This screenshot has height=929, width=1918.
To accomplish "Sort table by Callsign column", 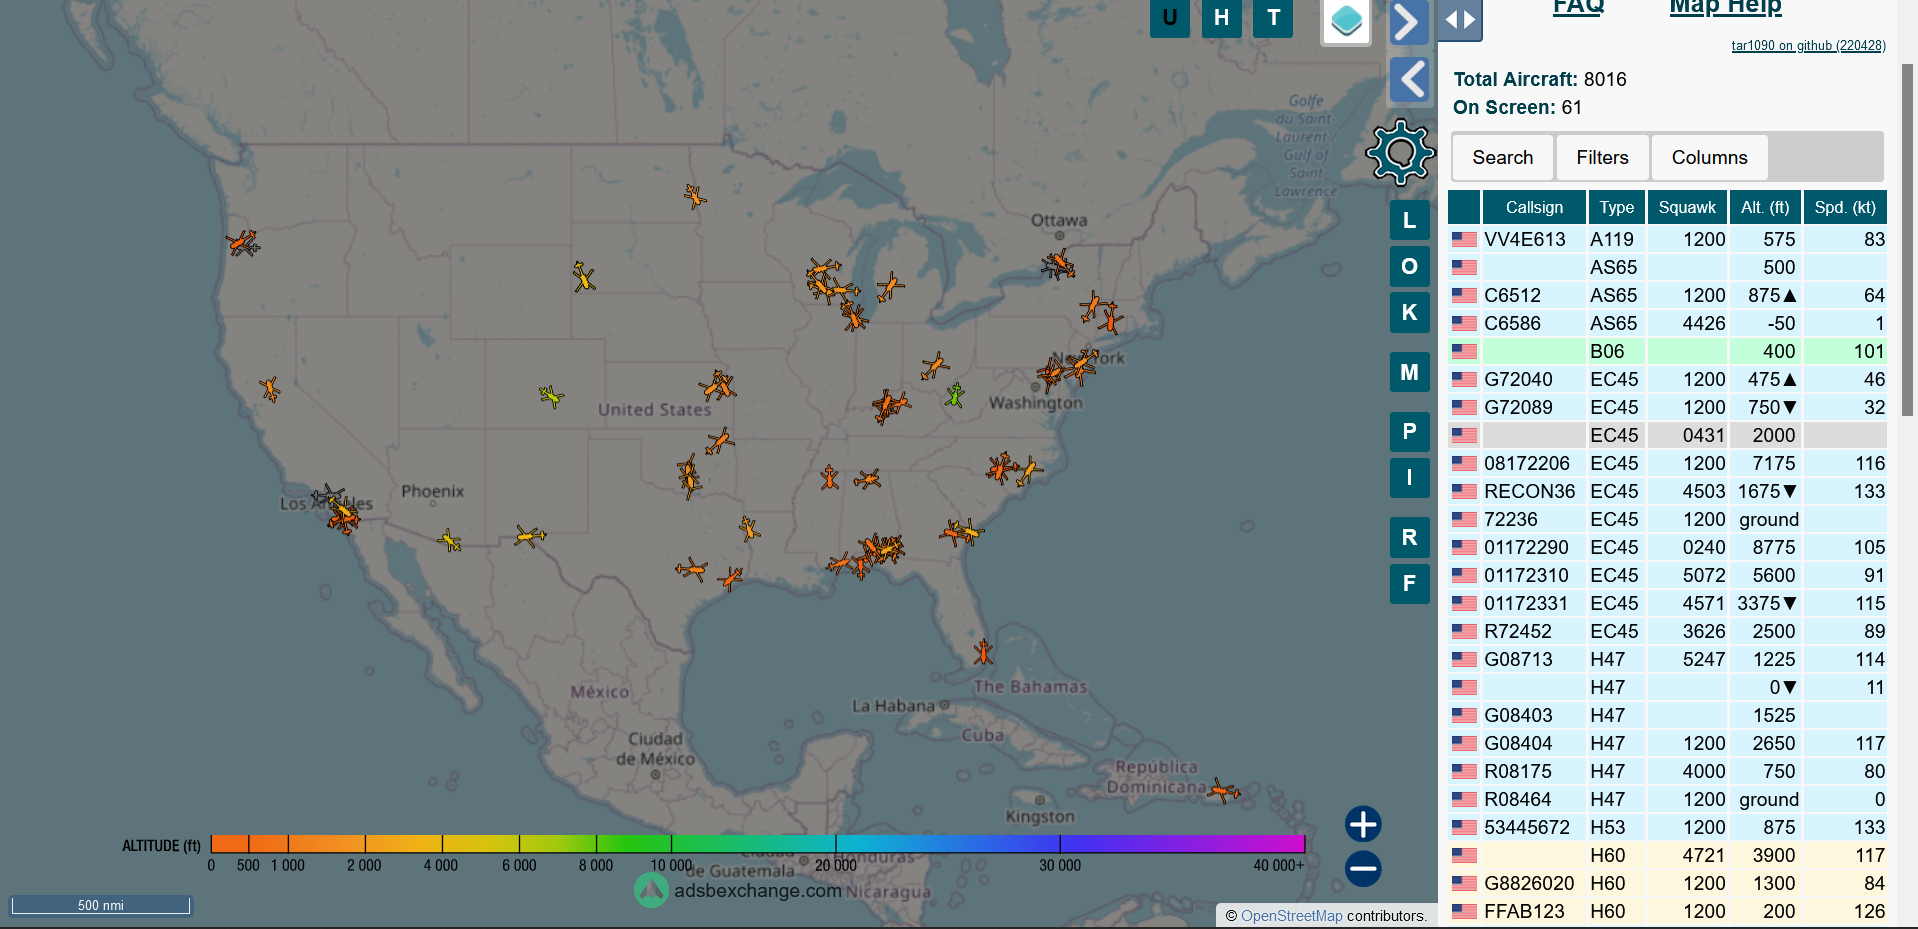I will pos(1534,207).
